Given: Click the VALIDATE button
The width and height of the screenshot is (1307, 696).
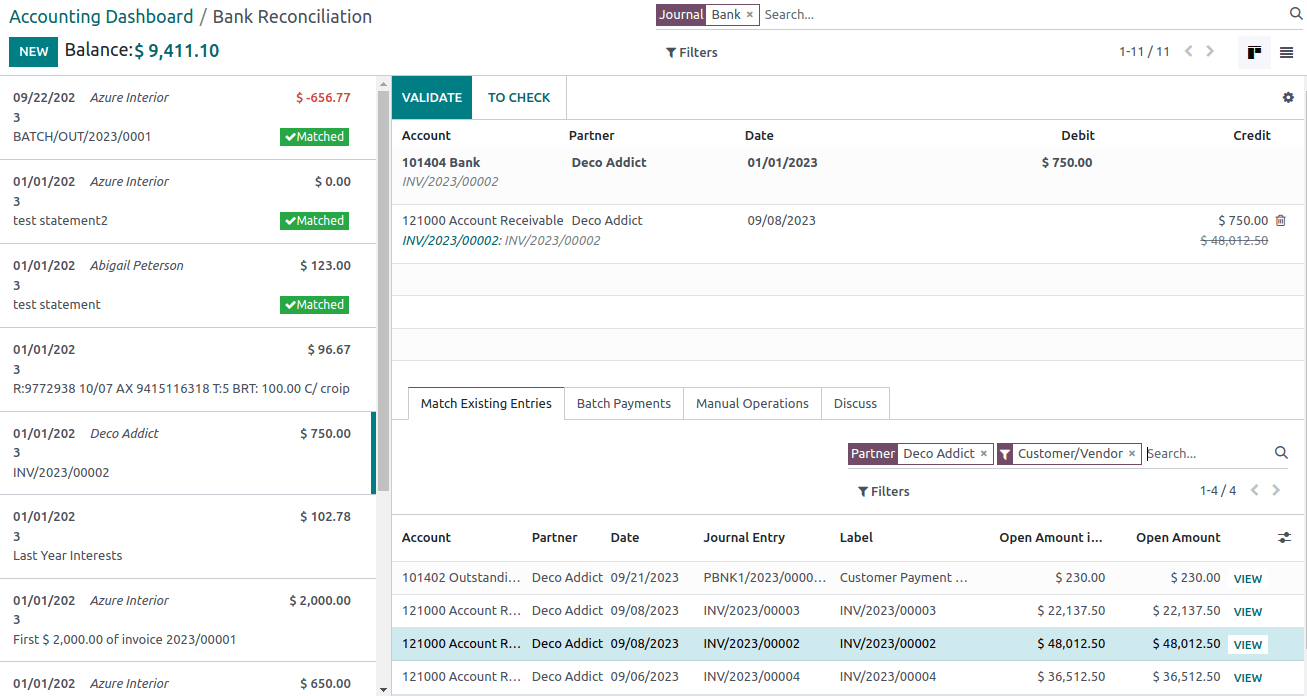Looking at the screenshot, I should click(x=431, y=97).
